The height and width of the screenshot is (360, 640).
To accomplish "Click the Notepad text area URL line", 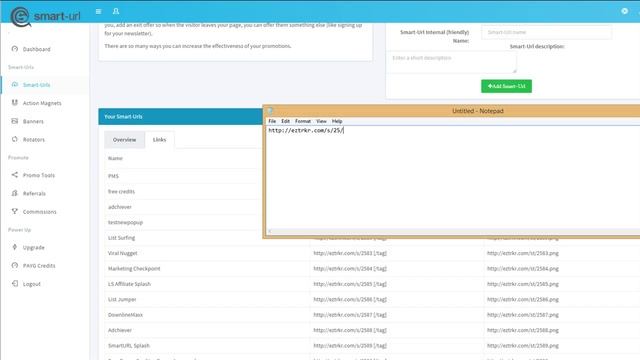I will click(306, 131).
